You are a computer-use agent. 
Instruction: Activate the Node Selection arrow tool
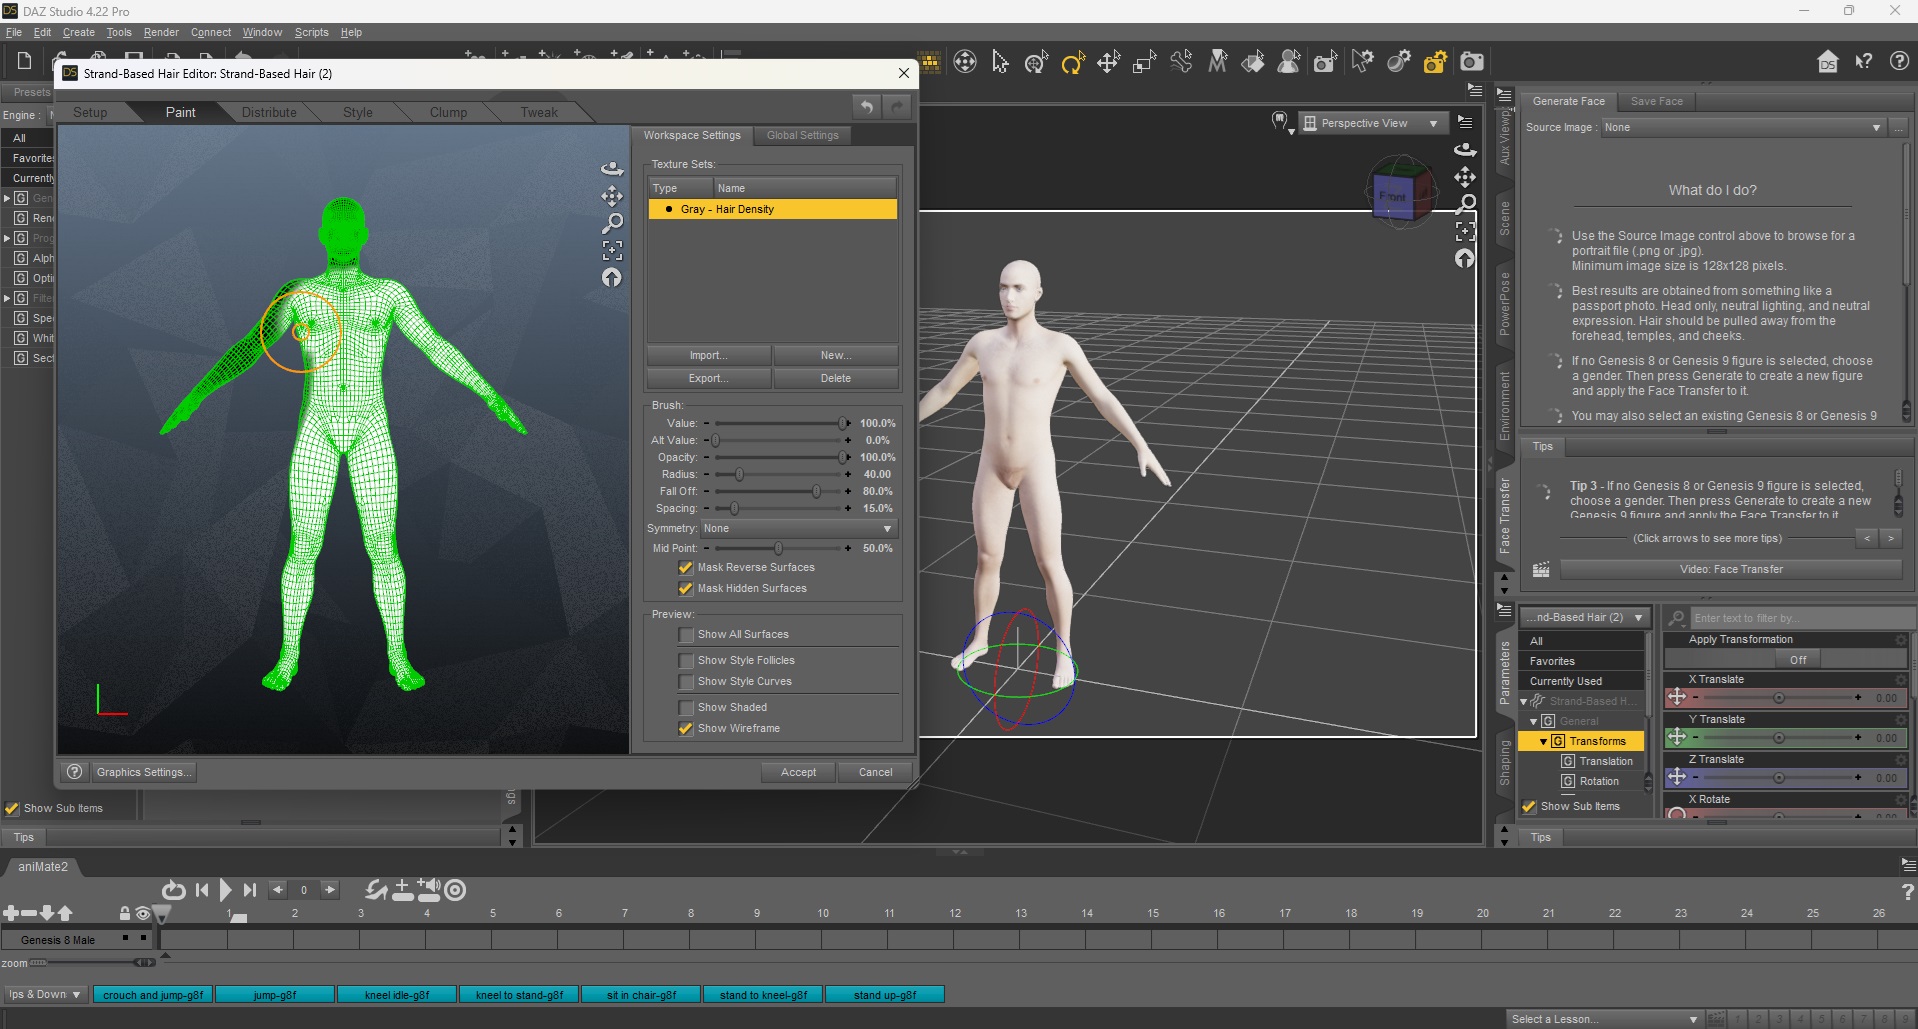1000,63
